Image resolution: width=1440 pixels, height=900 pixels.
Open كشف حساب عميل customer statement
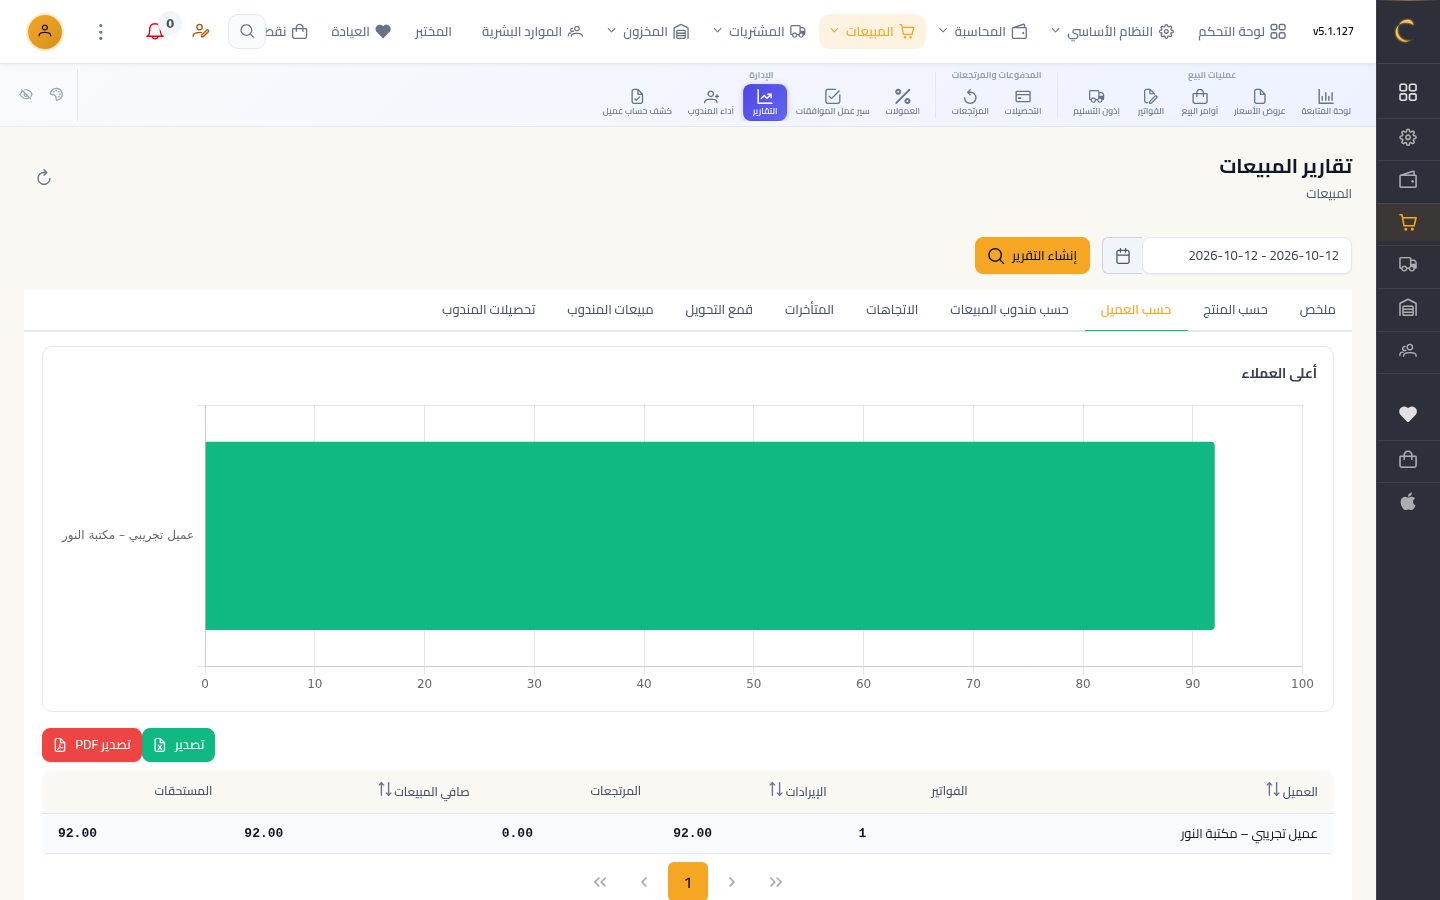tap(637, 102)
